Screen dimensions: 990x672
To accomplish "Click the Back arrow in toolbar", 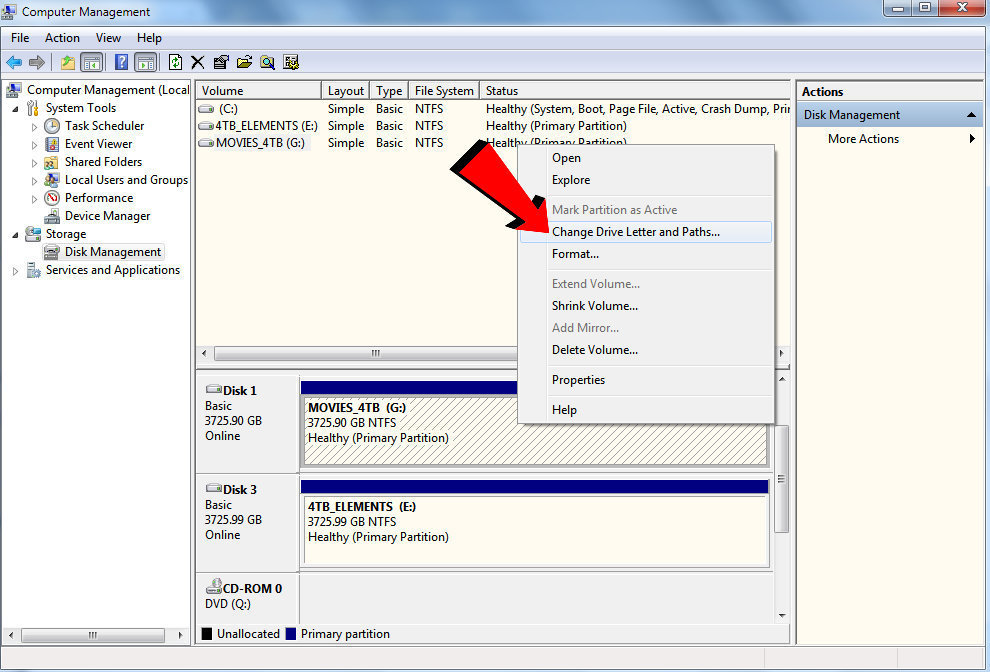I will 14,62.
